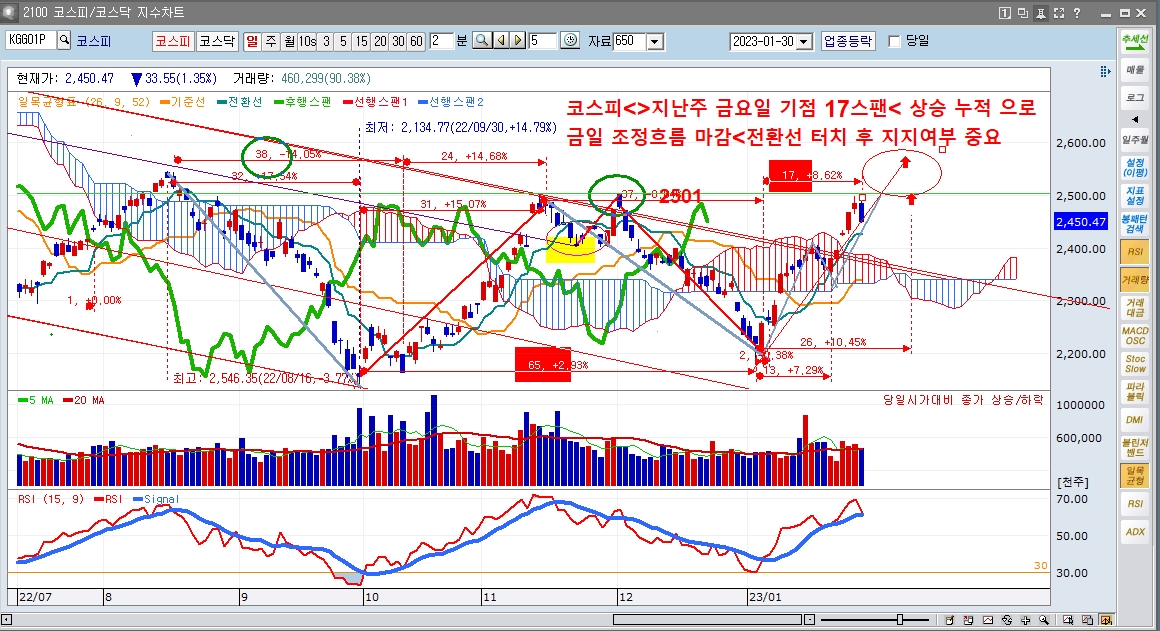Click the clock icon beside the 5 field
This screenshot has width=1160, height=631.
tap(570, 41)
